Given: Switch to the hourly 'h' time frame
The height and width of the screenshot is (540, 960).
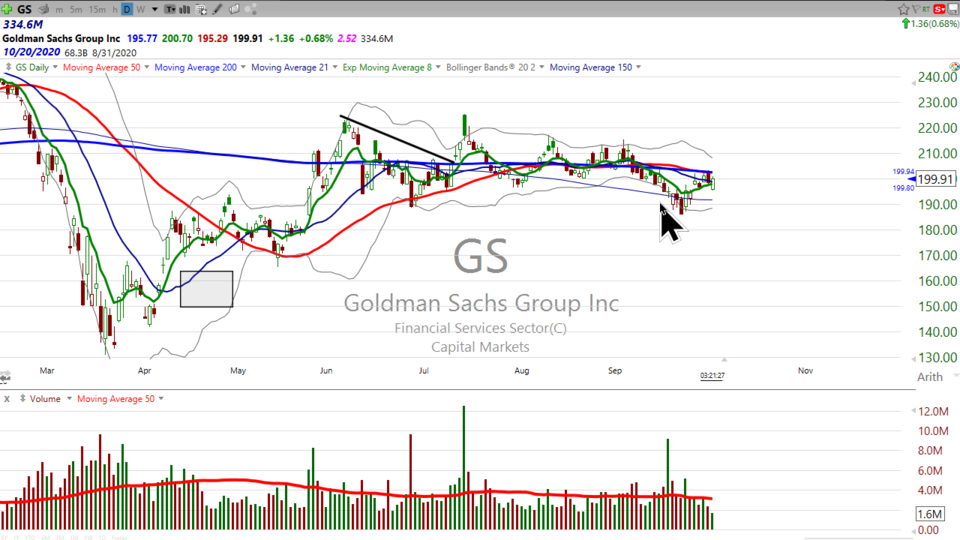Looking at the screenshot, I should (114, 10).
